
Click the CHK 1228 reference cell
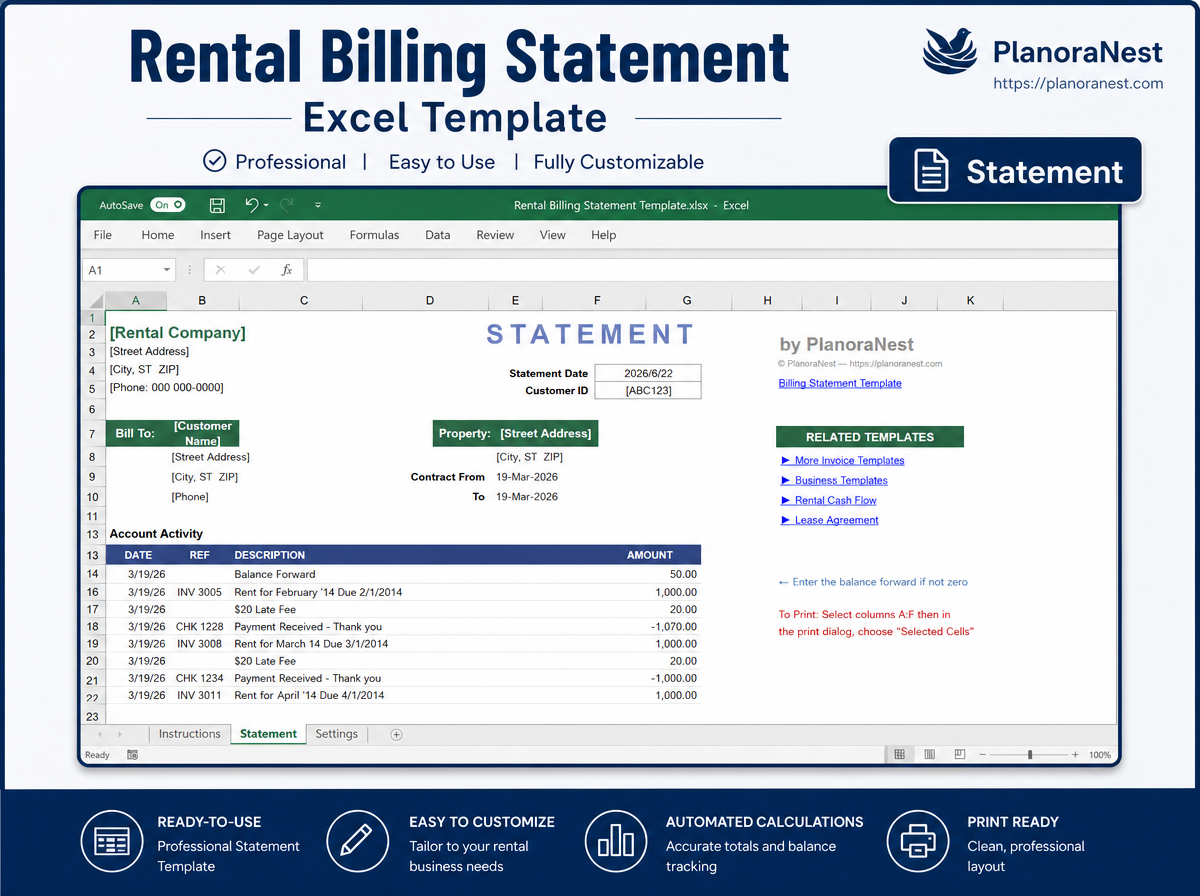199,627
